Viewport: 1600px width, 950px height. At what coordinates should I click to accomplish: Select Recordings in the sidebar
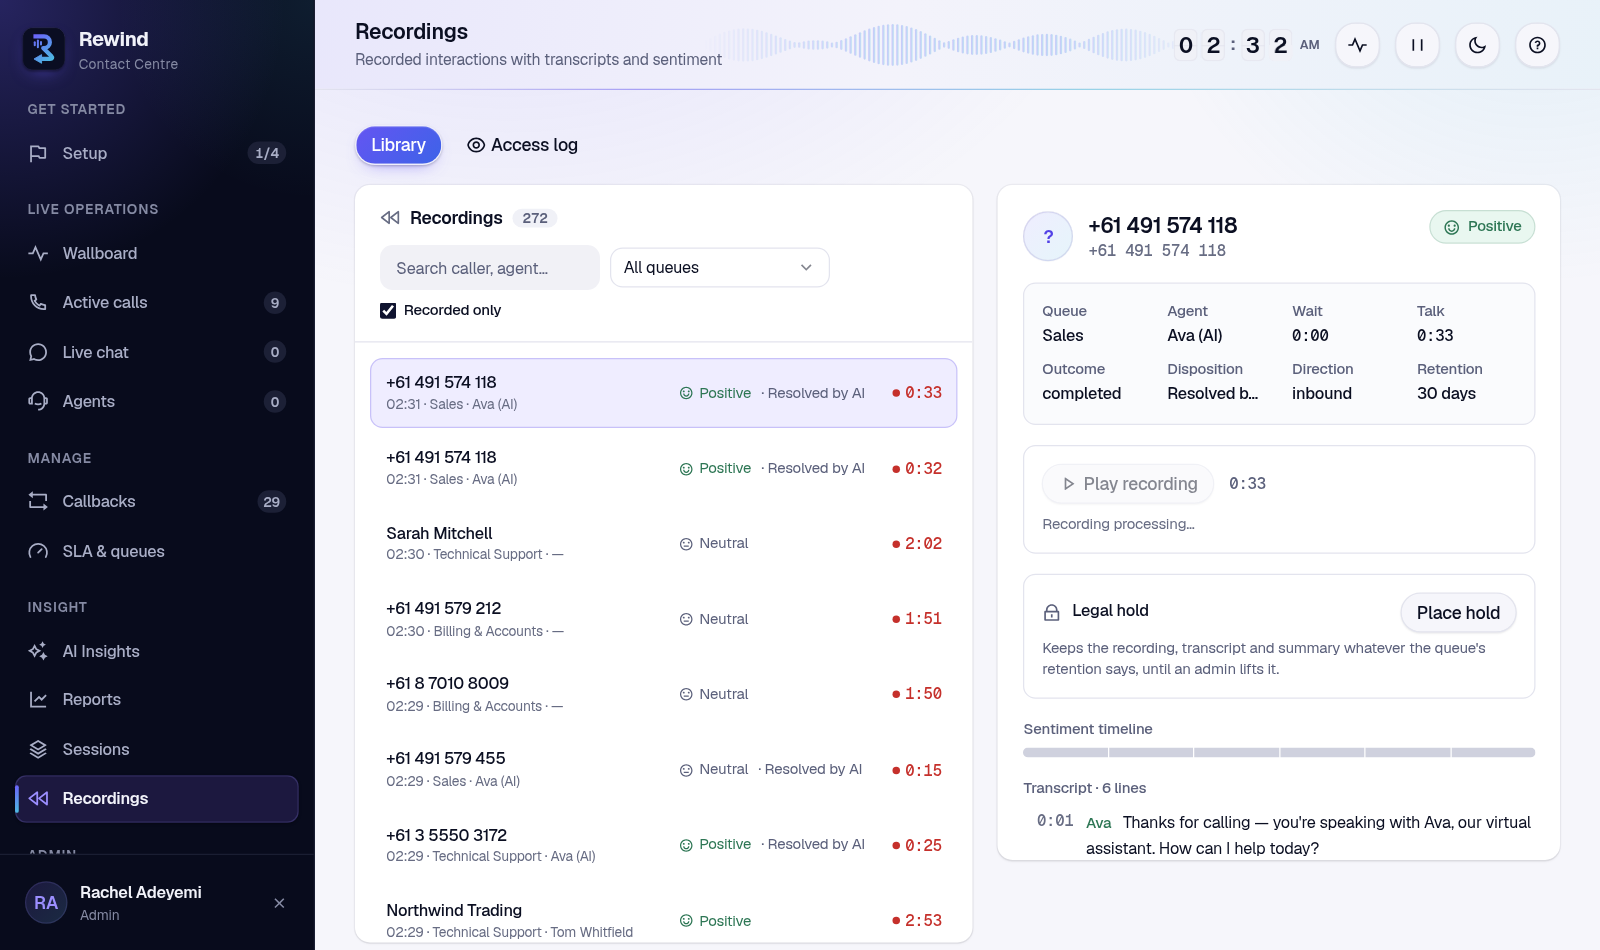pos(157,798)
